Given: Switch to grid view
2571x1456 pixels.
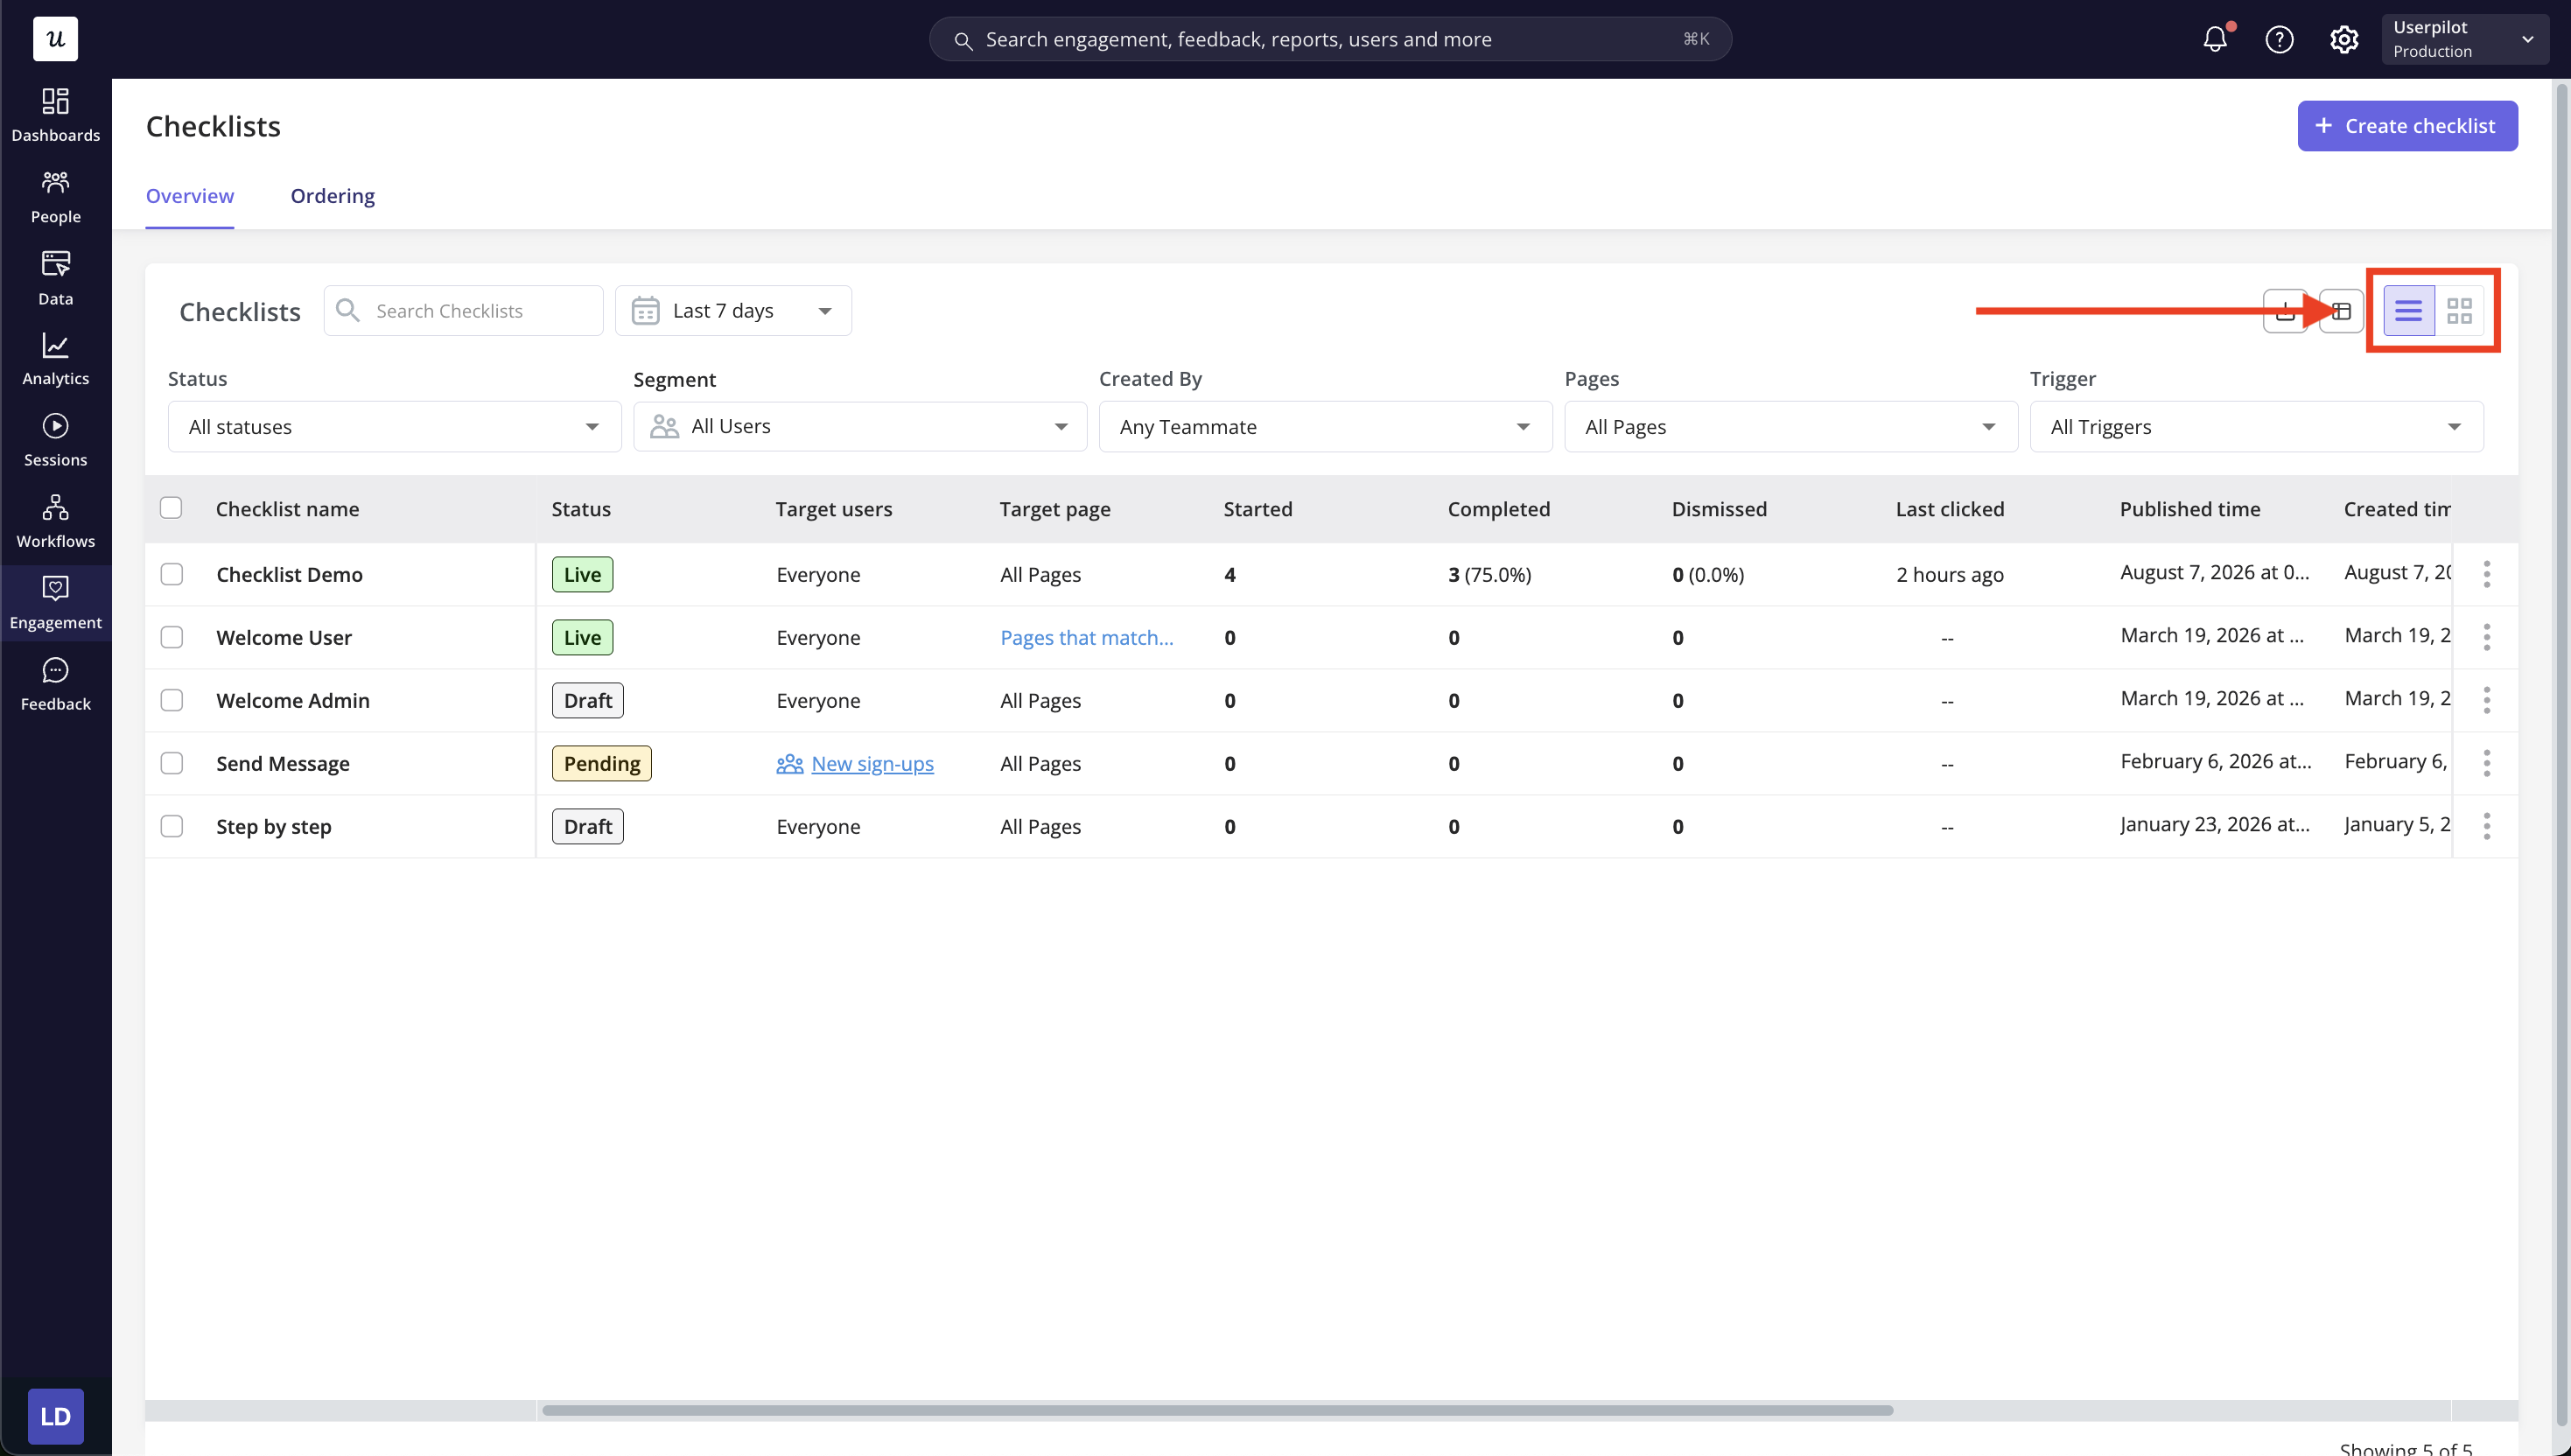Looking at the screenshot, I should tap(2459, 311).
